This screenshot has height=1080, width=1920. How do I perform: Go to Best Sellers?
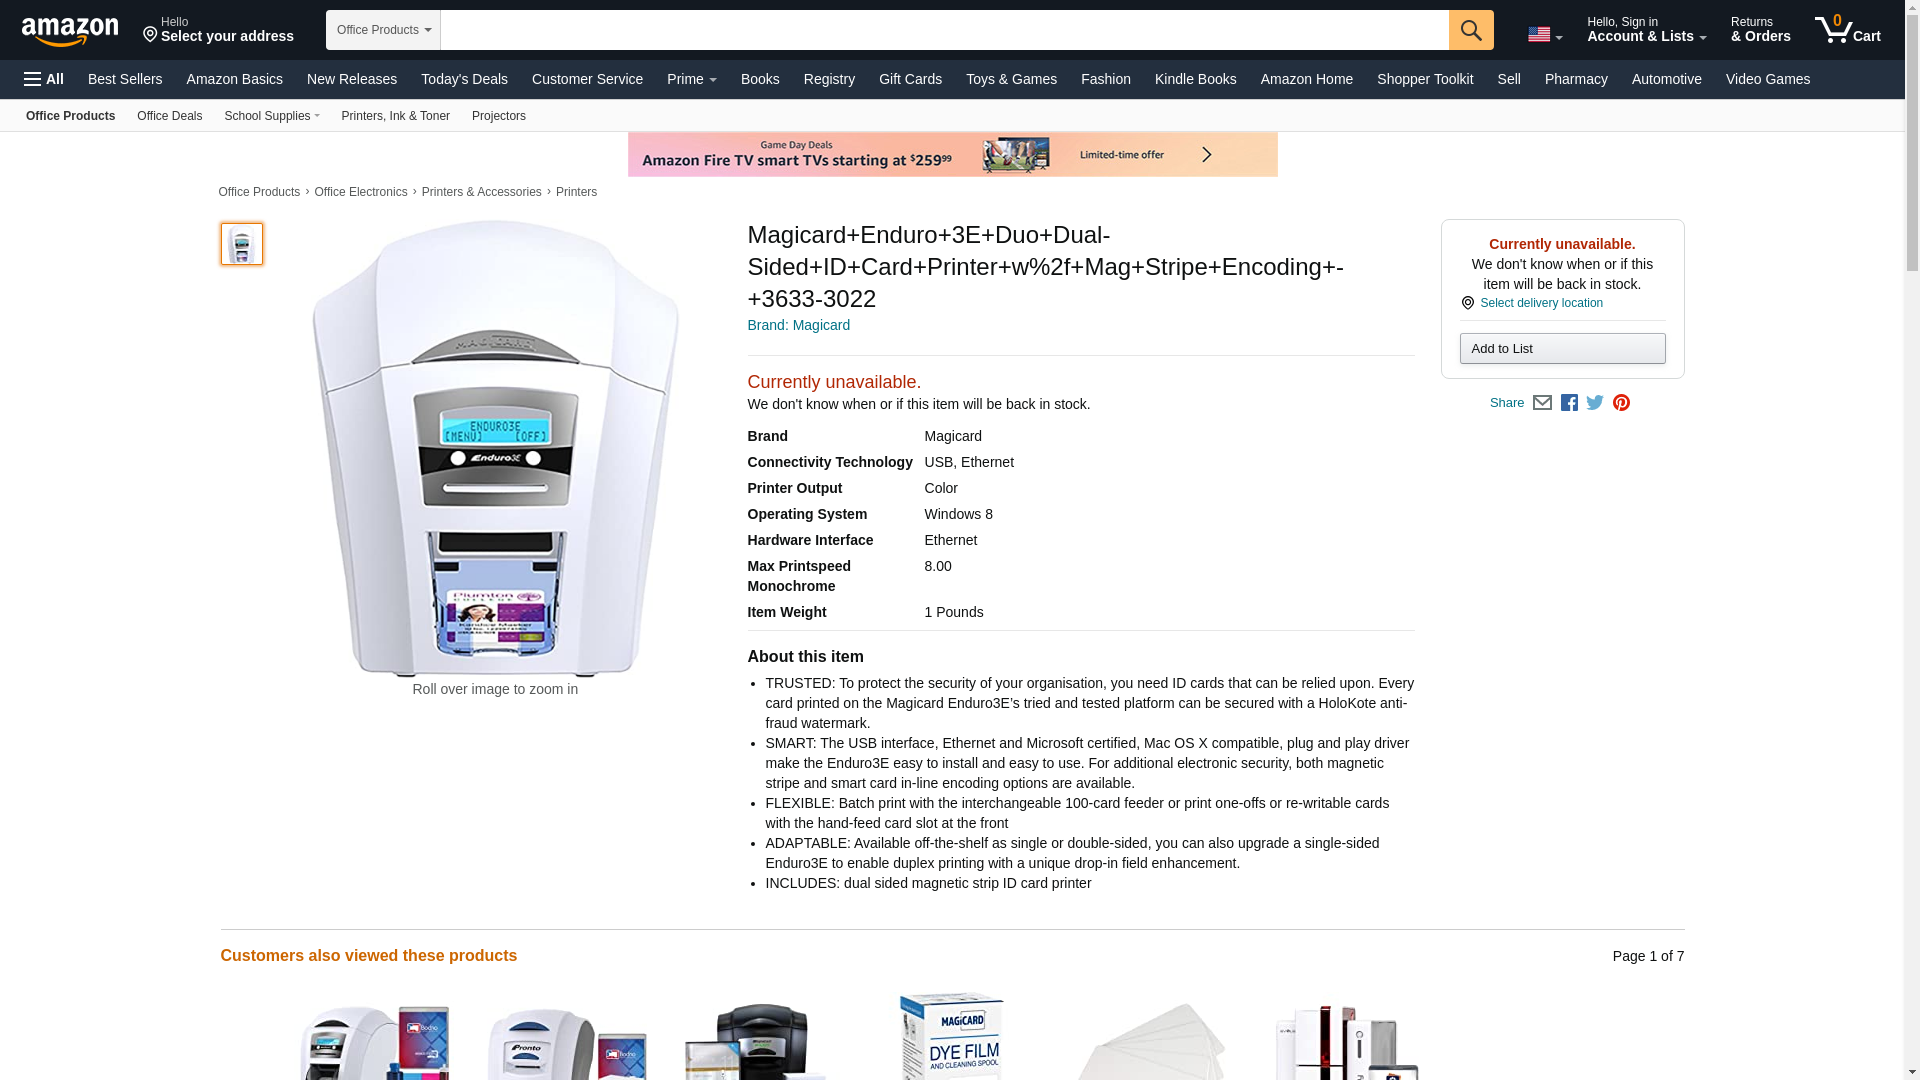(125, 79)
